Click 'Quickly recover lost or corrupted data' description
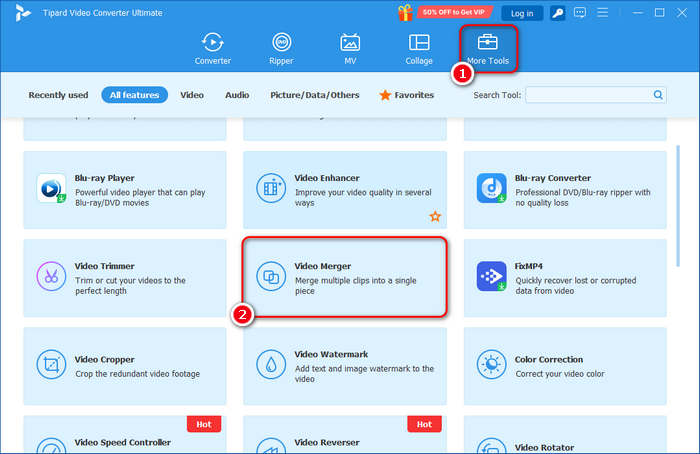The width and height of the screenshot is (700, 454). pos(575,286)
